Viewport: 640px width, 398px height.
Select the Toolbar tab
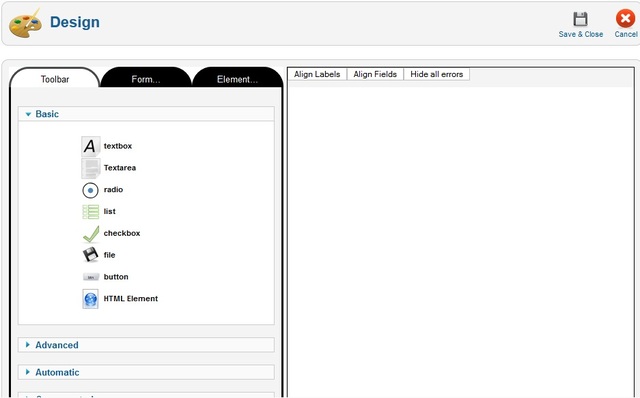[x=55, y=79]
